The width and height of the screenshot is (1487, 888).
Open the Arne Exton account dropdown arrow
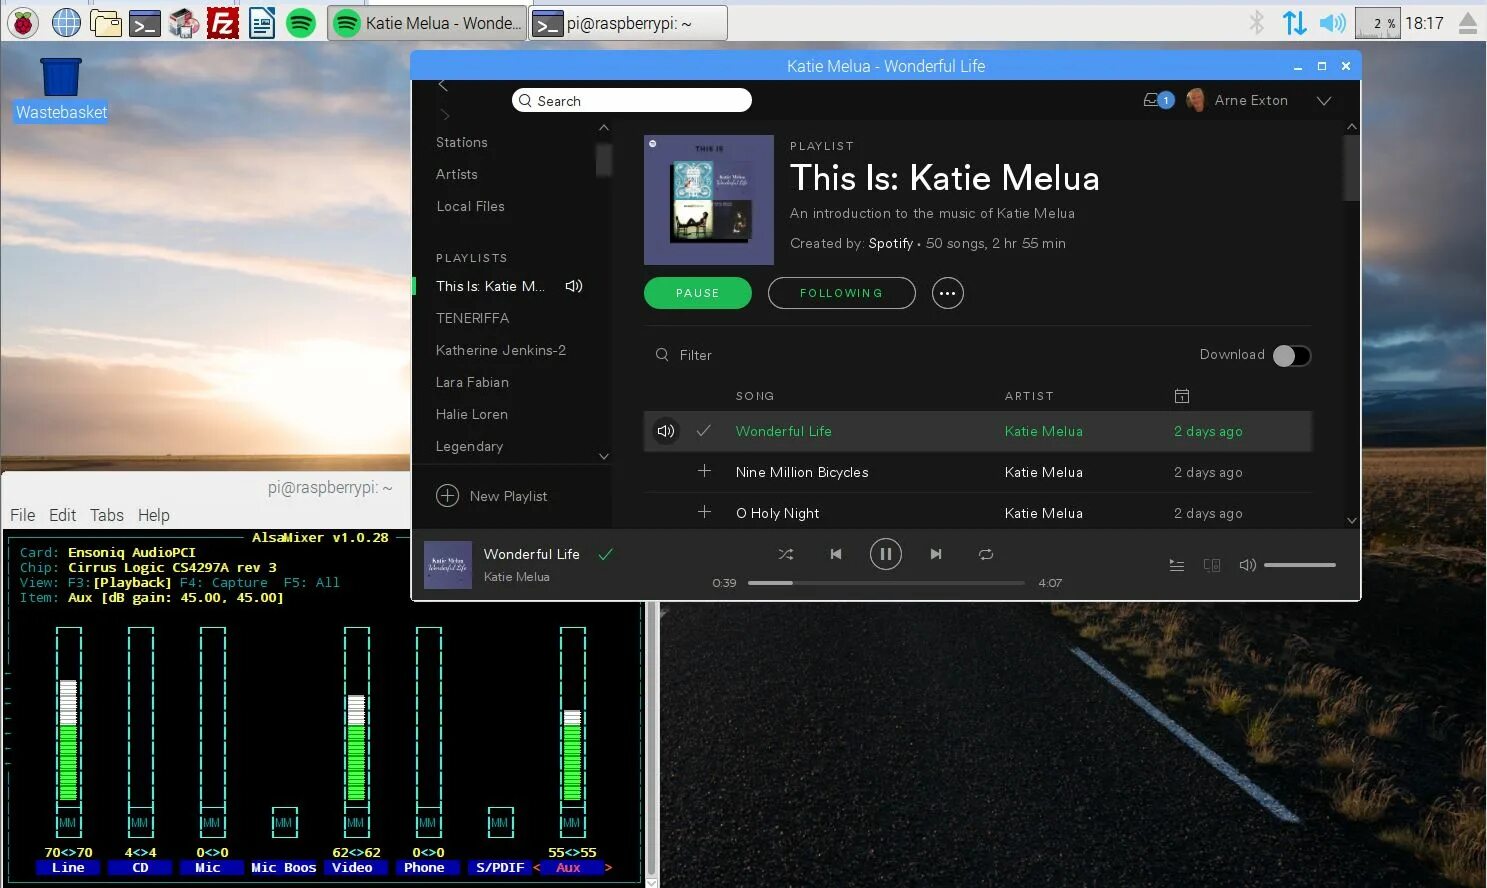[1324, 100]
